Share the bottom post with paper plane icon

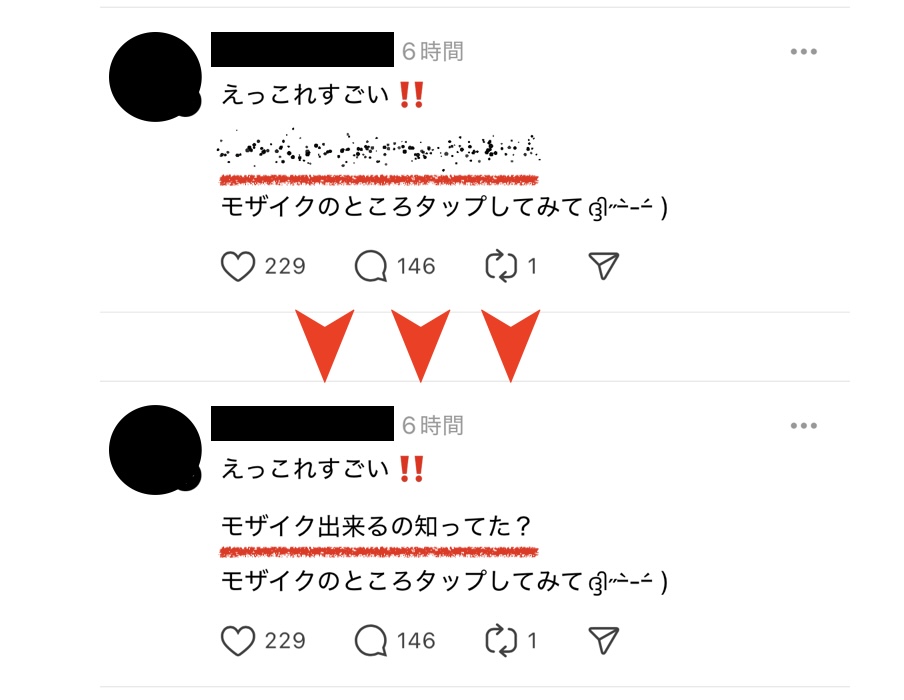point(604,640)
